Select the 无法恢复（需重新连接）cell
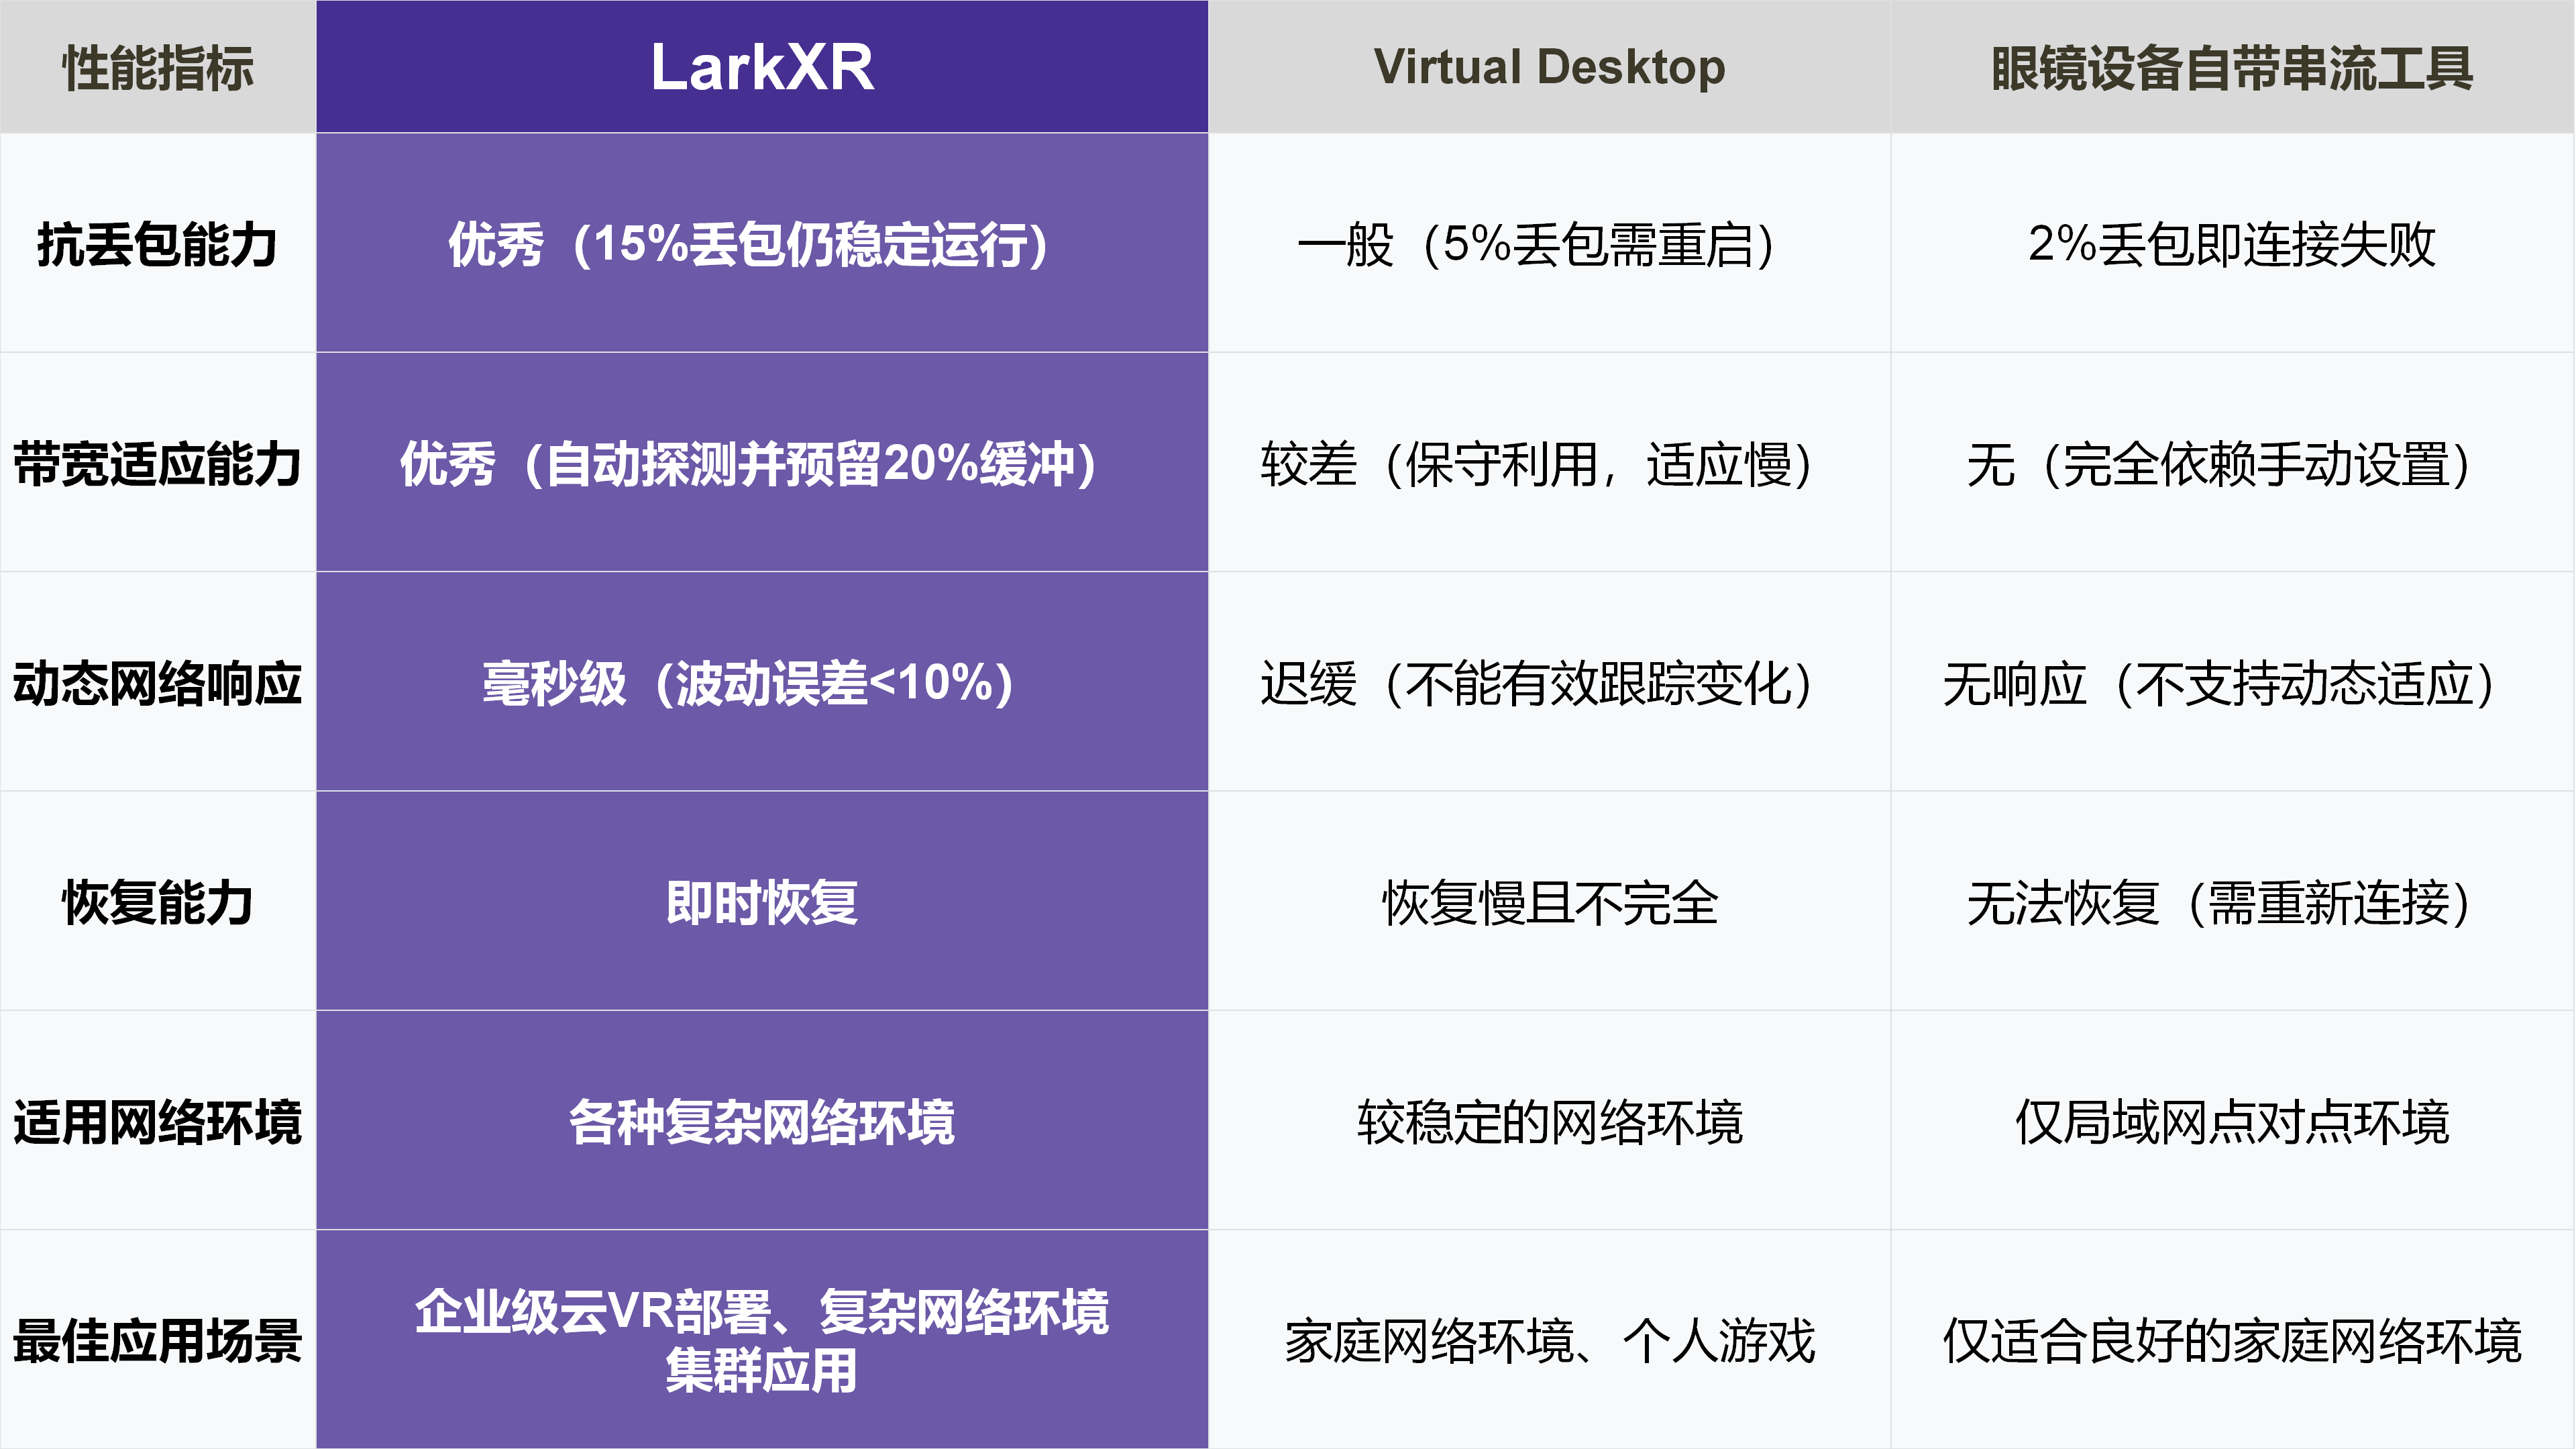This screenshot has height=1449, width=2576. [x=2220, y=902]
